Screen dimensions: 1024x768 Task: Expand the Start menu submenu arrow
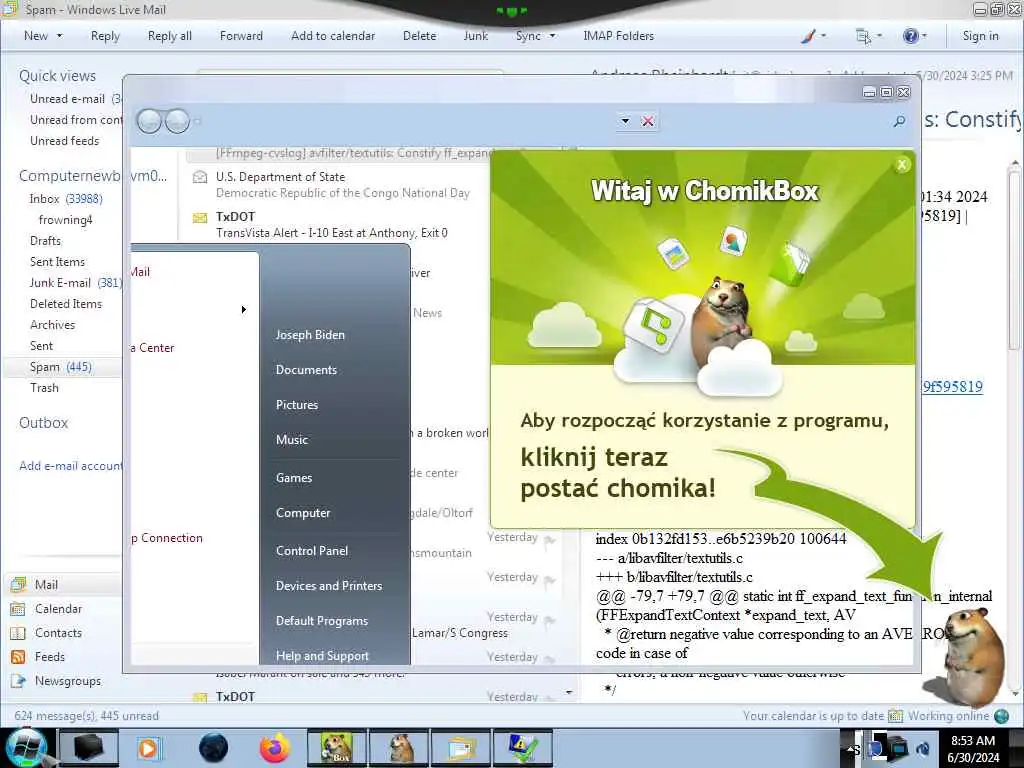[244, 310]
